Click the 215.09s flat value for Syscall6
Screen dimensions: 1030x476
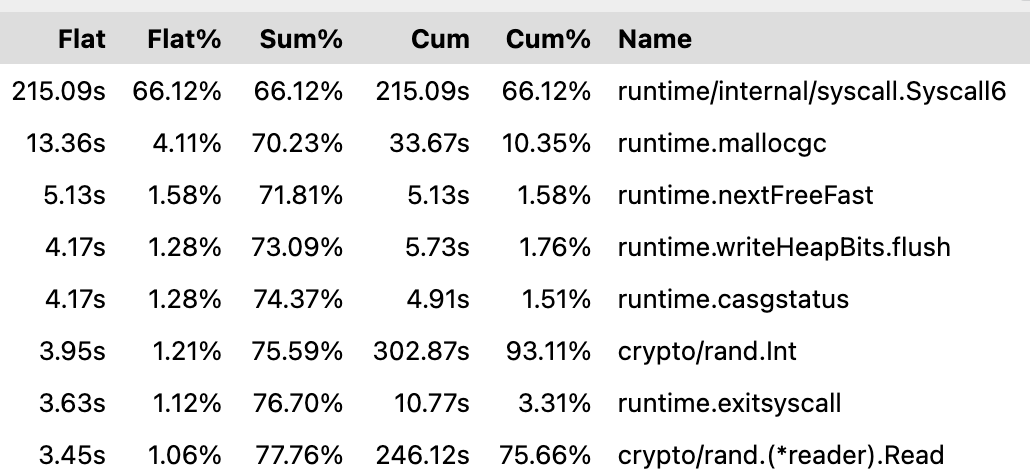point(58,91)
